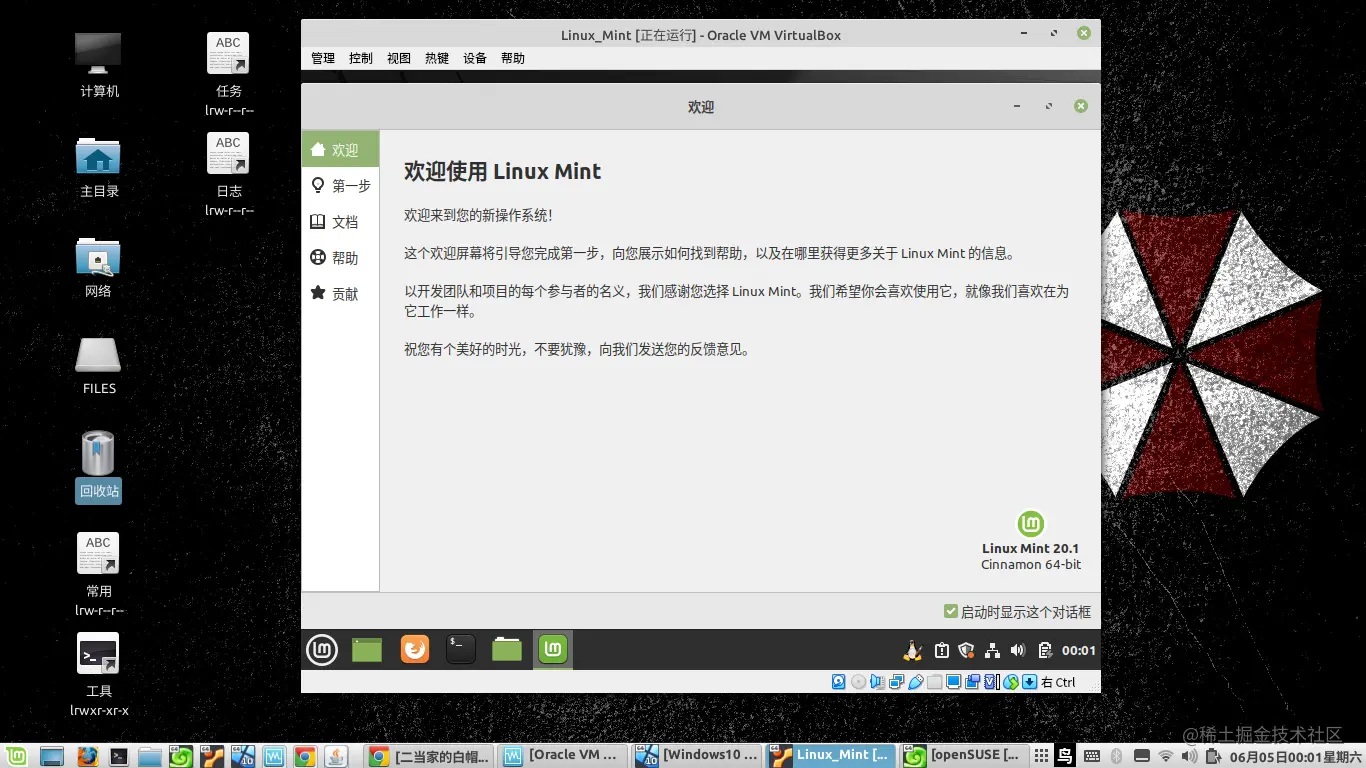Open the 计算机 desktop icon
This screenshot has width=1366, height=768.
98,55
